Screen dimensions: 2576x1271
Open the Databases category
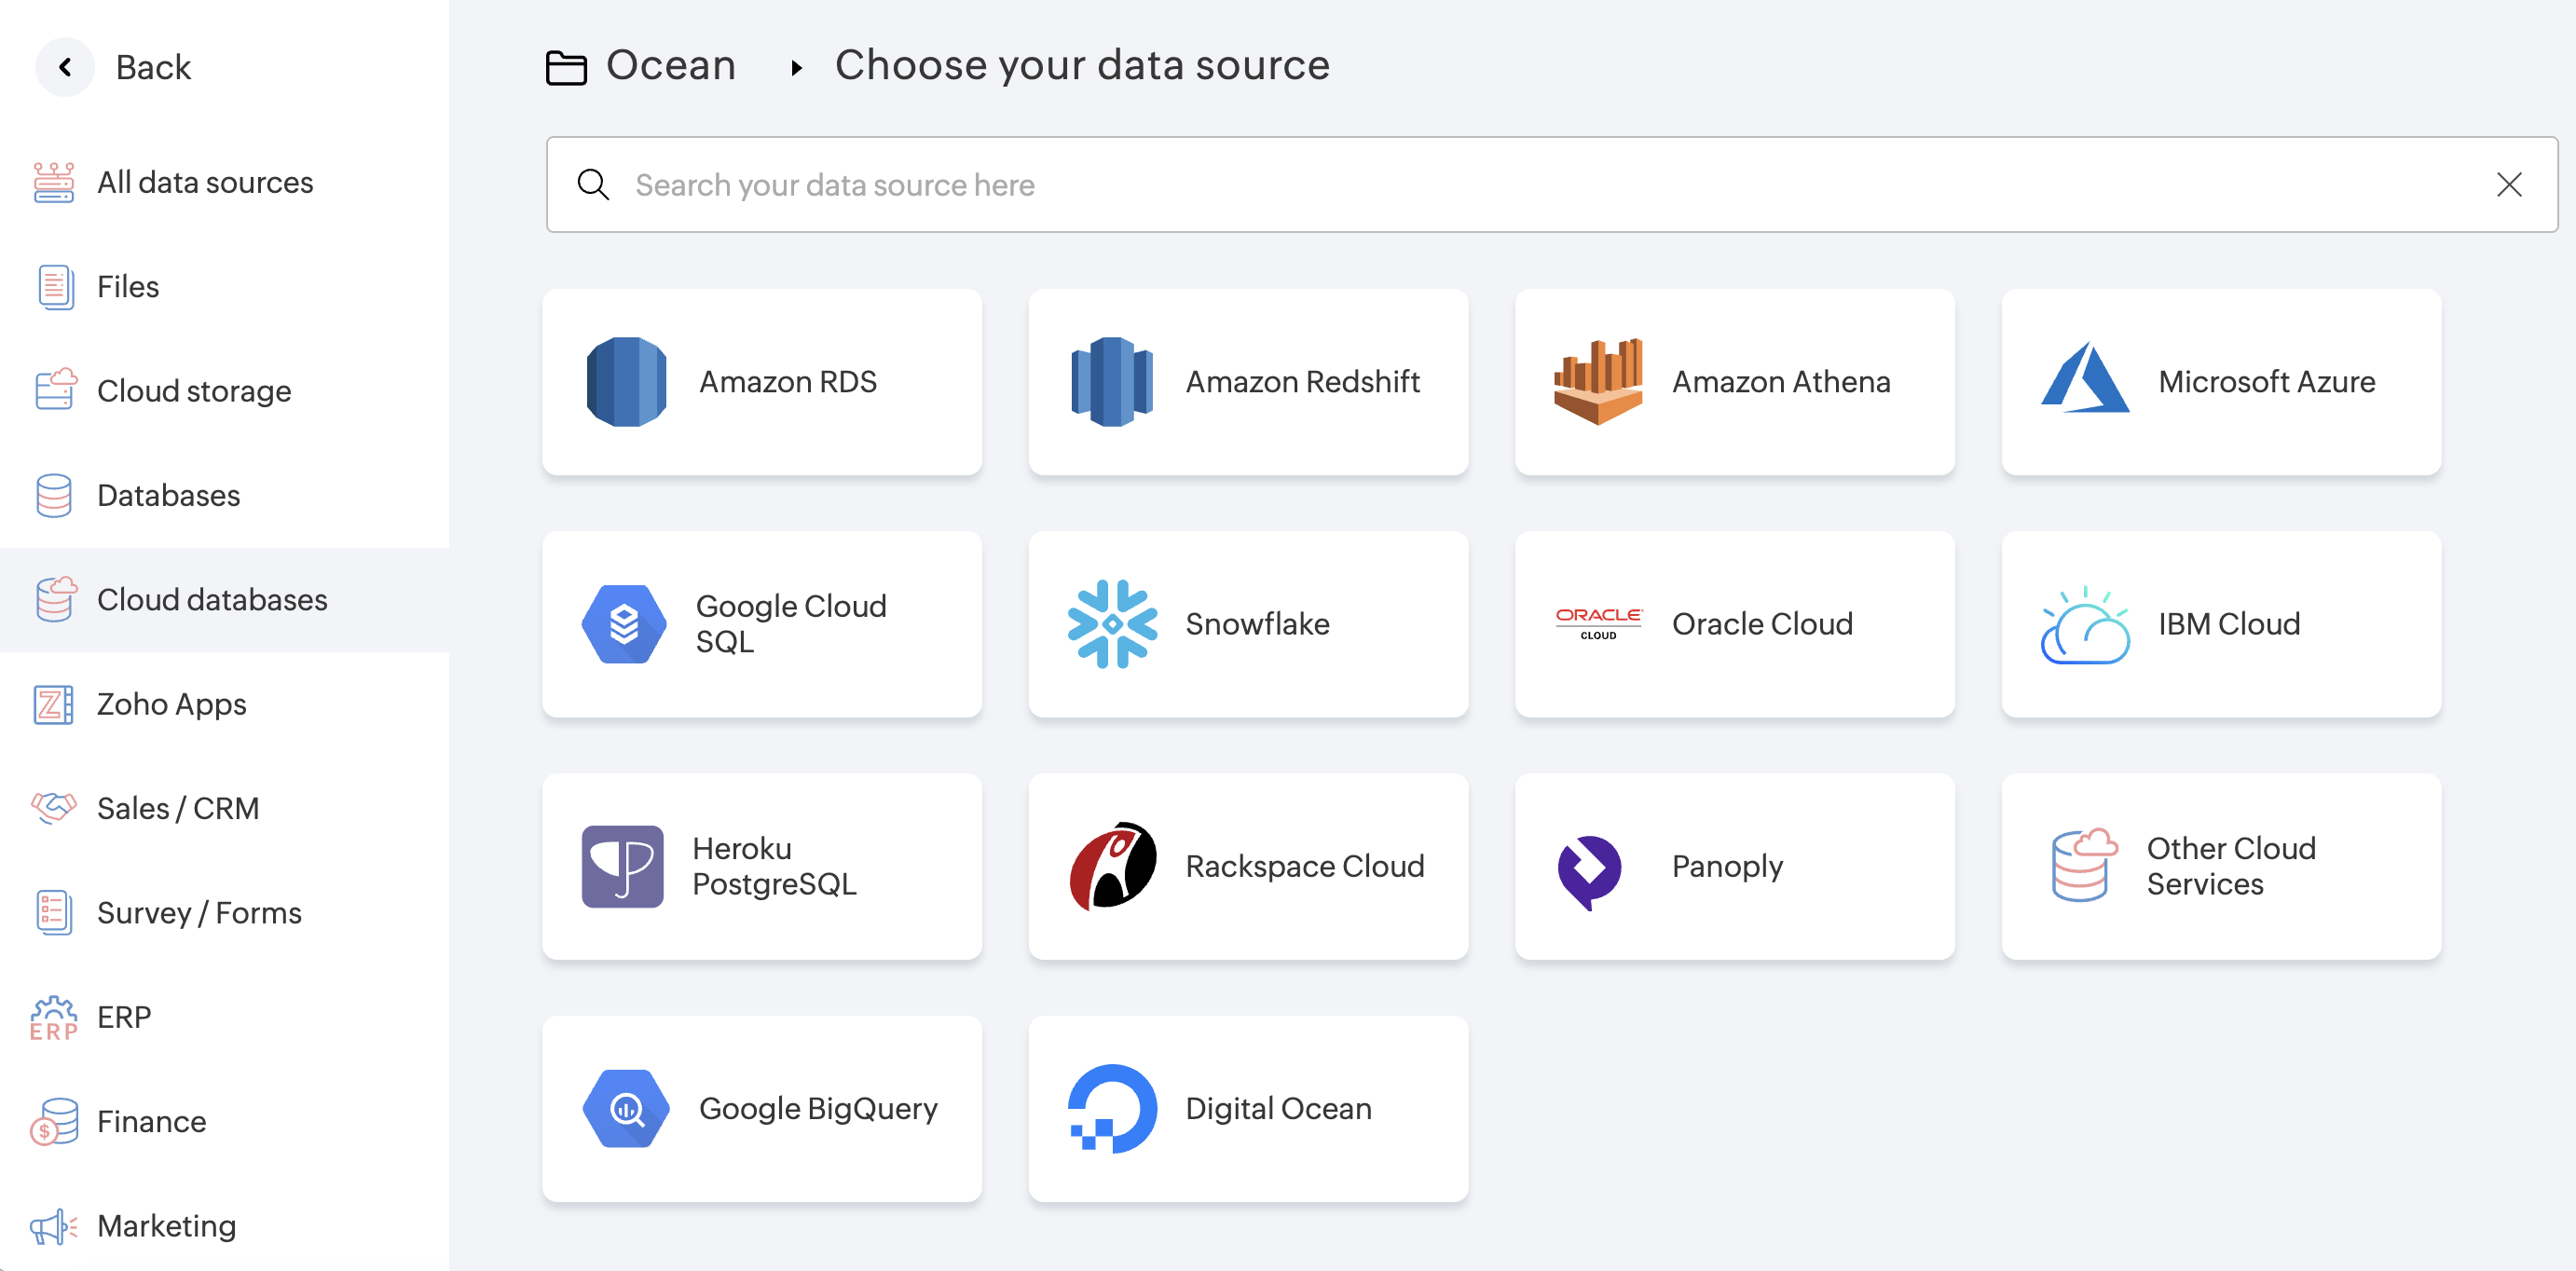[x=168, y=495]
